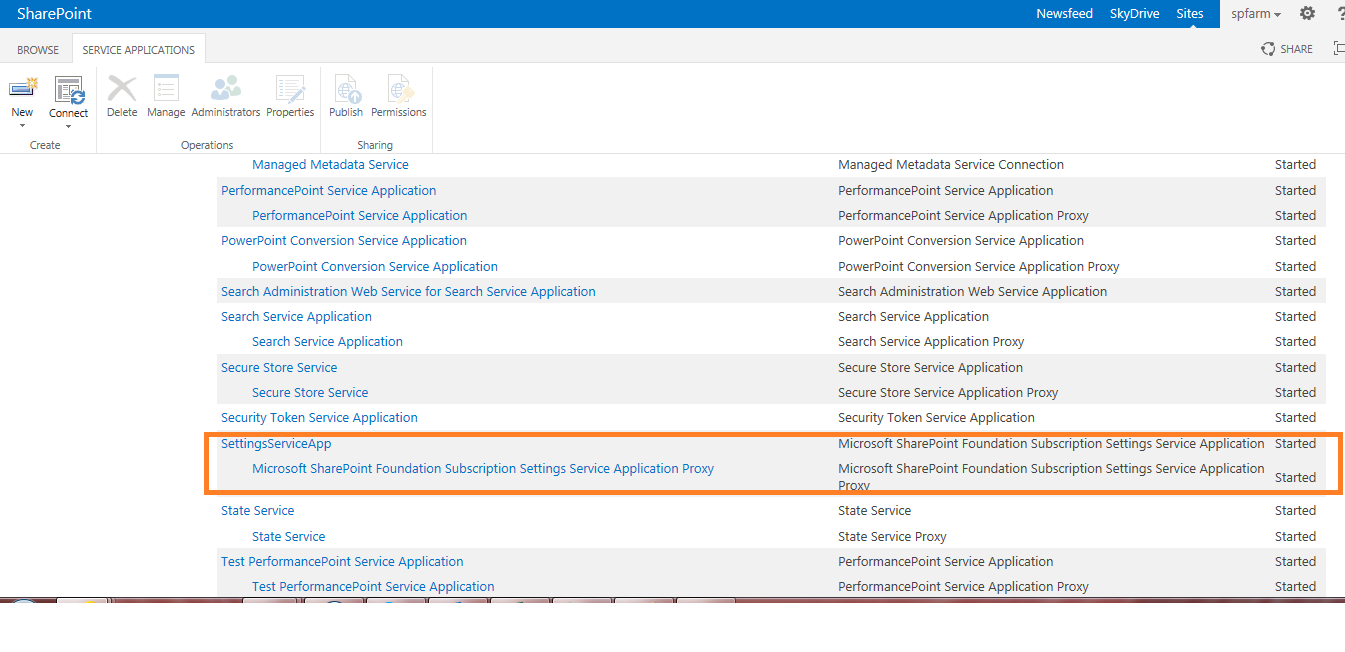
Task: Open the SettingsServiceApp link
Action: tap(276, 443)
